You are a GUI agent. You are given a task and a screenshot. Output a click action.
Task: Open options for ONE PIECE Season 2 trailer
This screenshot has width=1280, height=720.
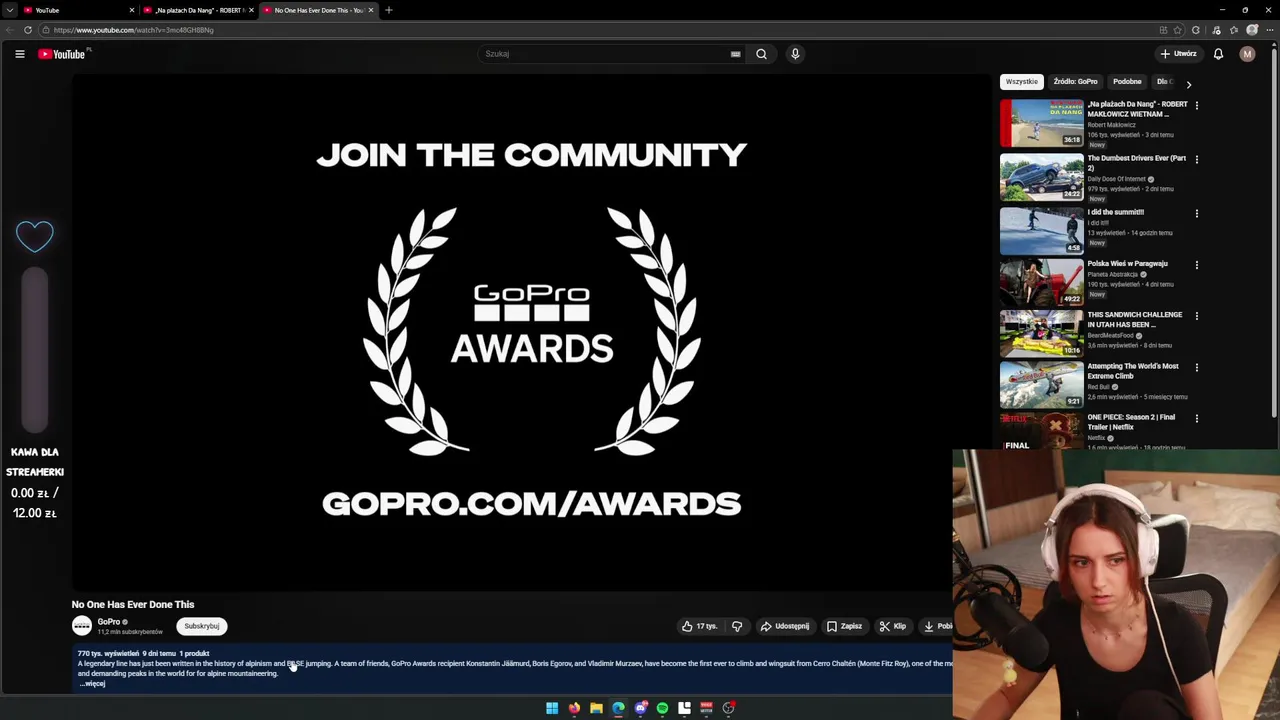pyautogui.click(x=1196, y=418)
